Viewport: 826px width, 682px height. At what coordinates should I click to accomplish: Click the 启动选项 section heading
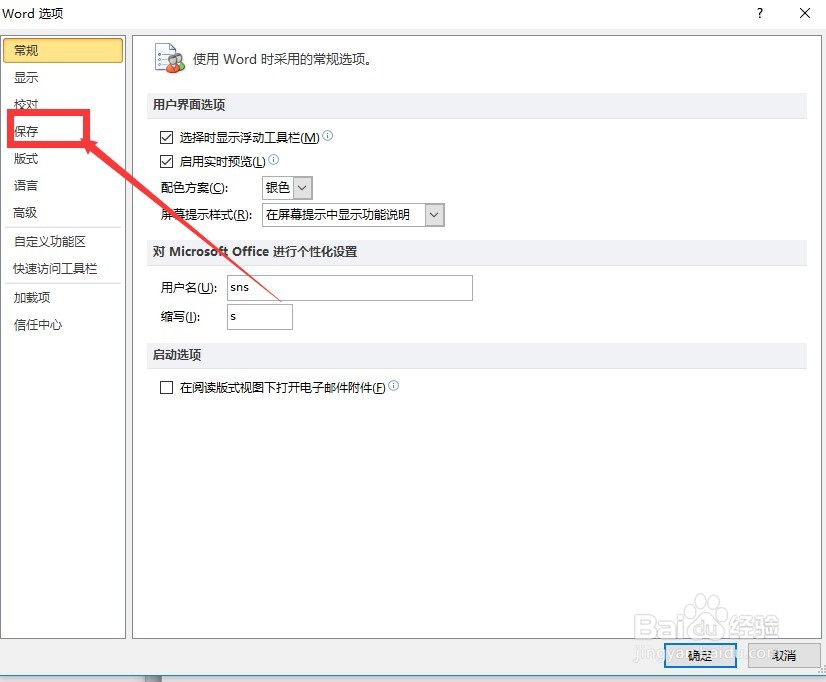tap(177, 355)
